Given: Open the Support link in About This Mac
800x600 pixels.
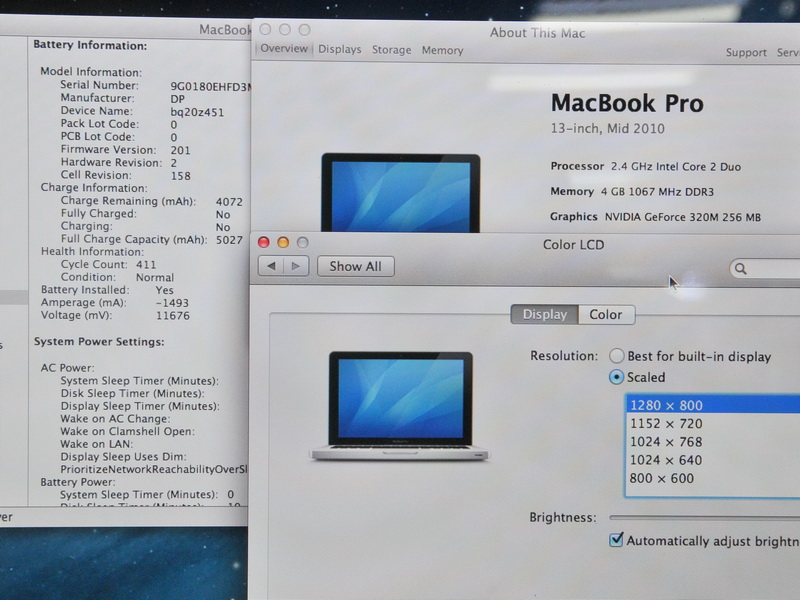Looking at the screenshot, I should pyautogui.click(x=746, y=53).
